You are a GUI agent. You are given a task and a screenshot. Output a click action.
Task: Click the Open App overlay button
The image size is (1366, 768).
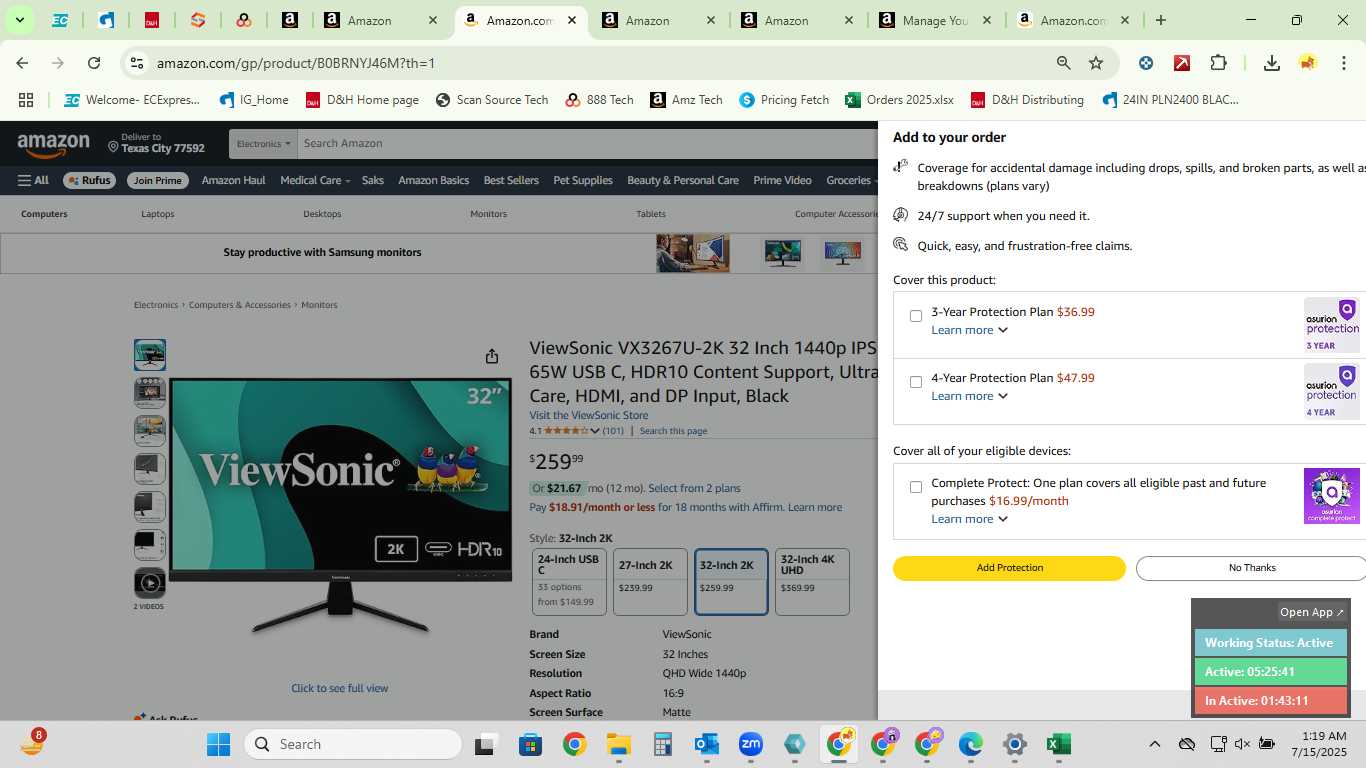coord(1312,612)
